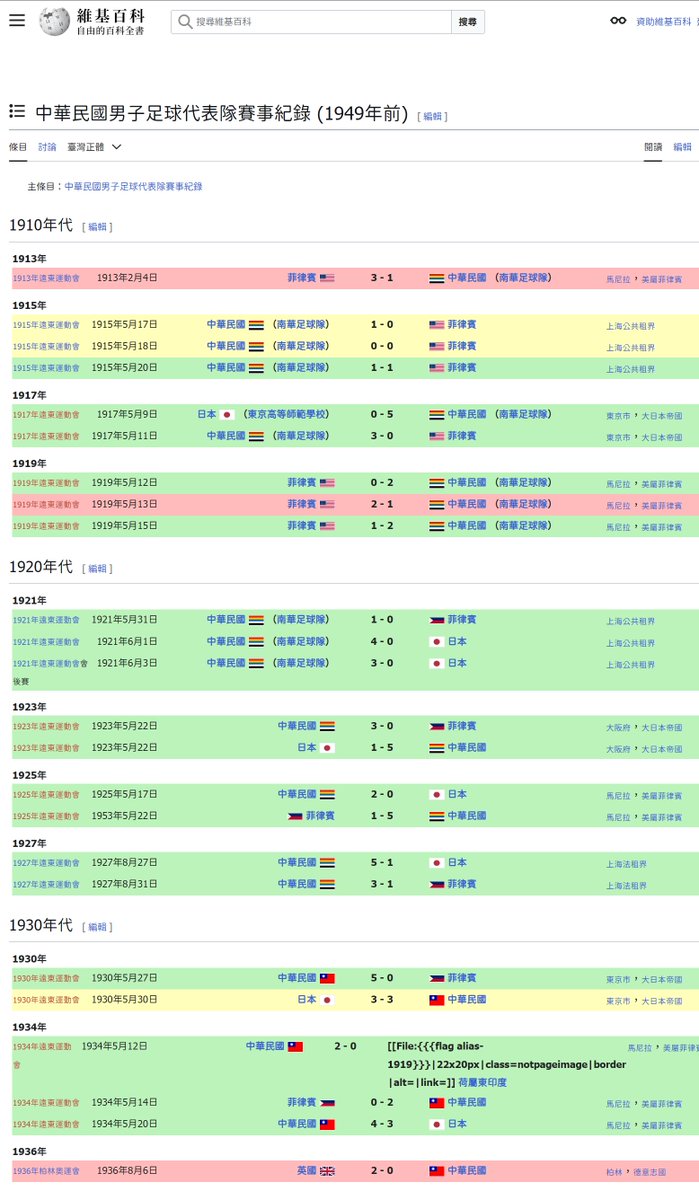Open 1930年遠東運動會 link in 1930年5月30日 row
This screenshot has width=699, height=1200.
click(46, 1000)
